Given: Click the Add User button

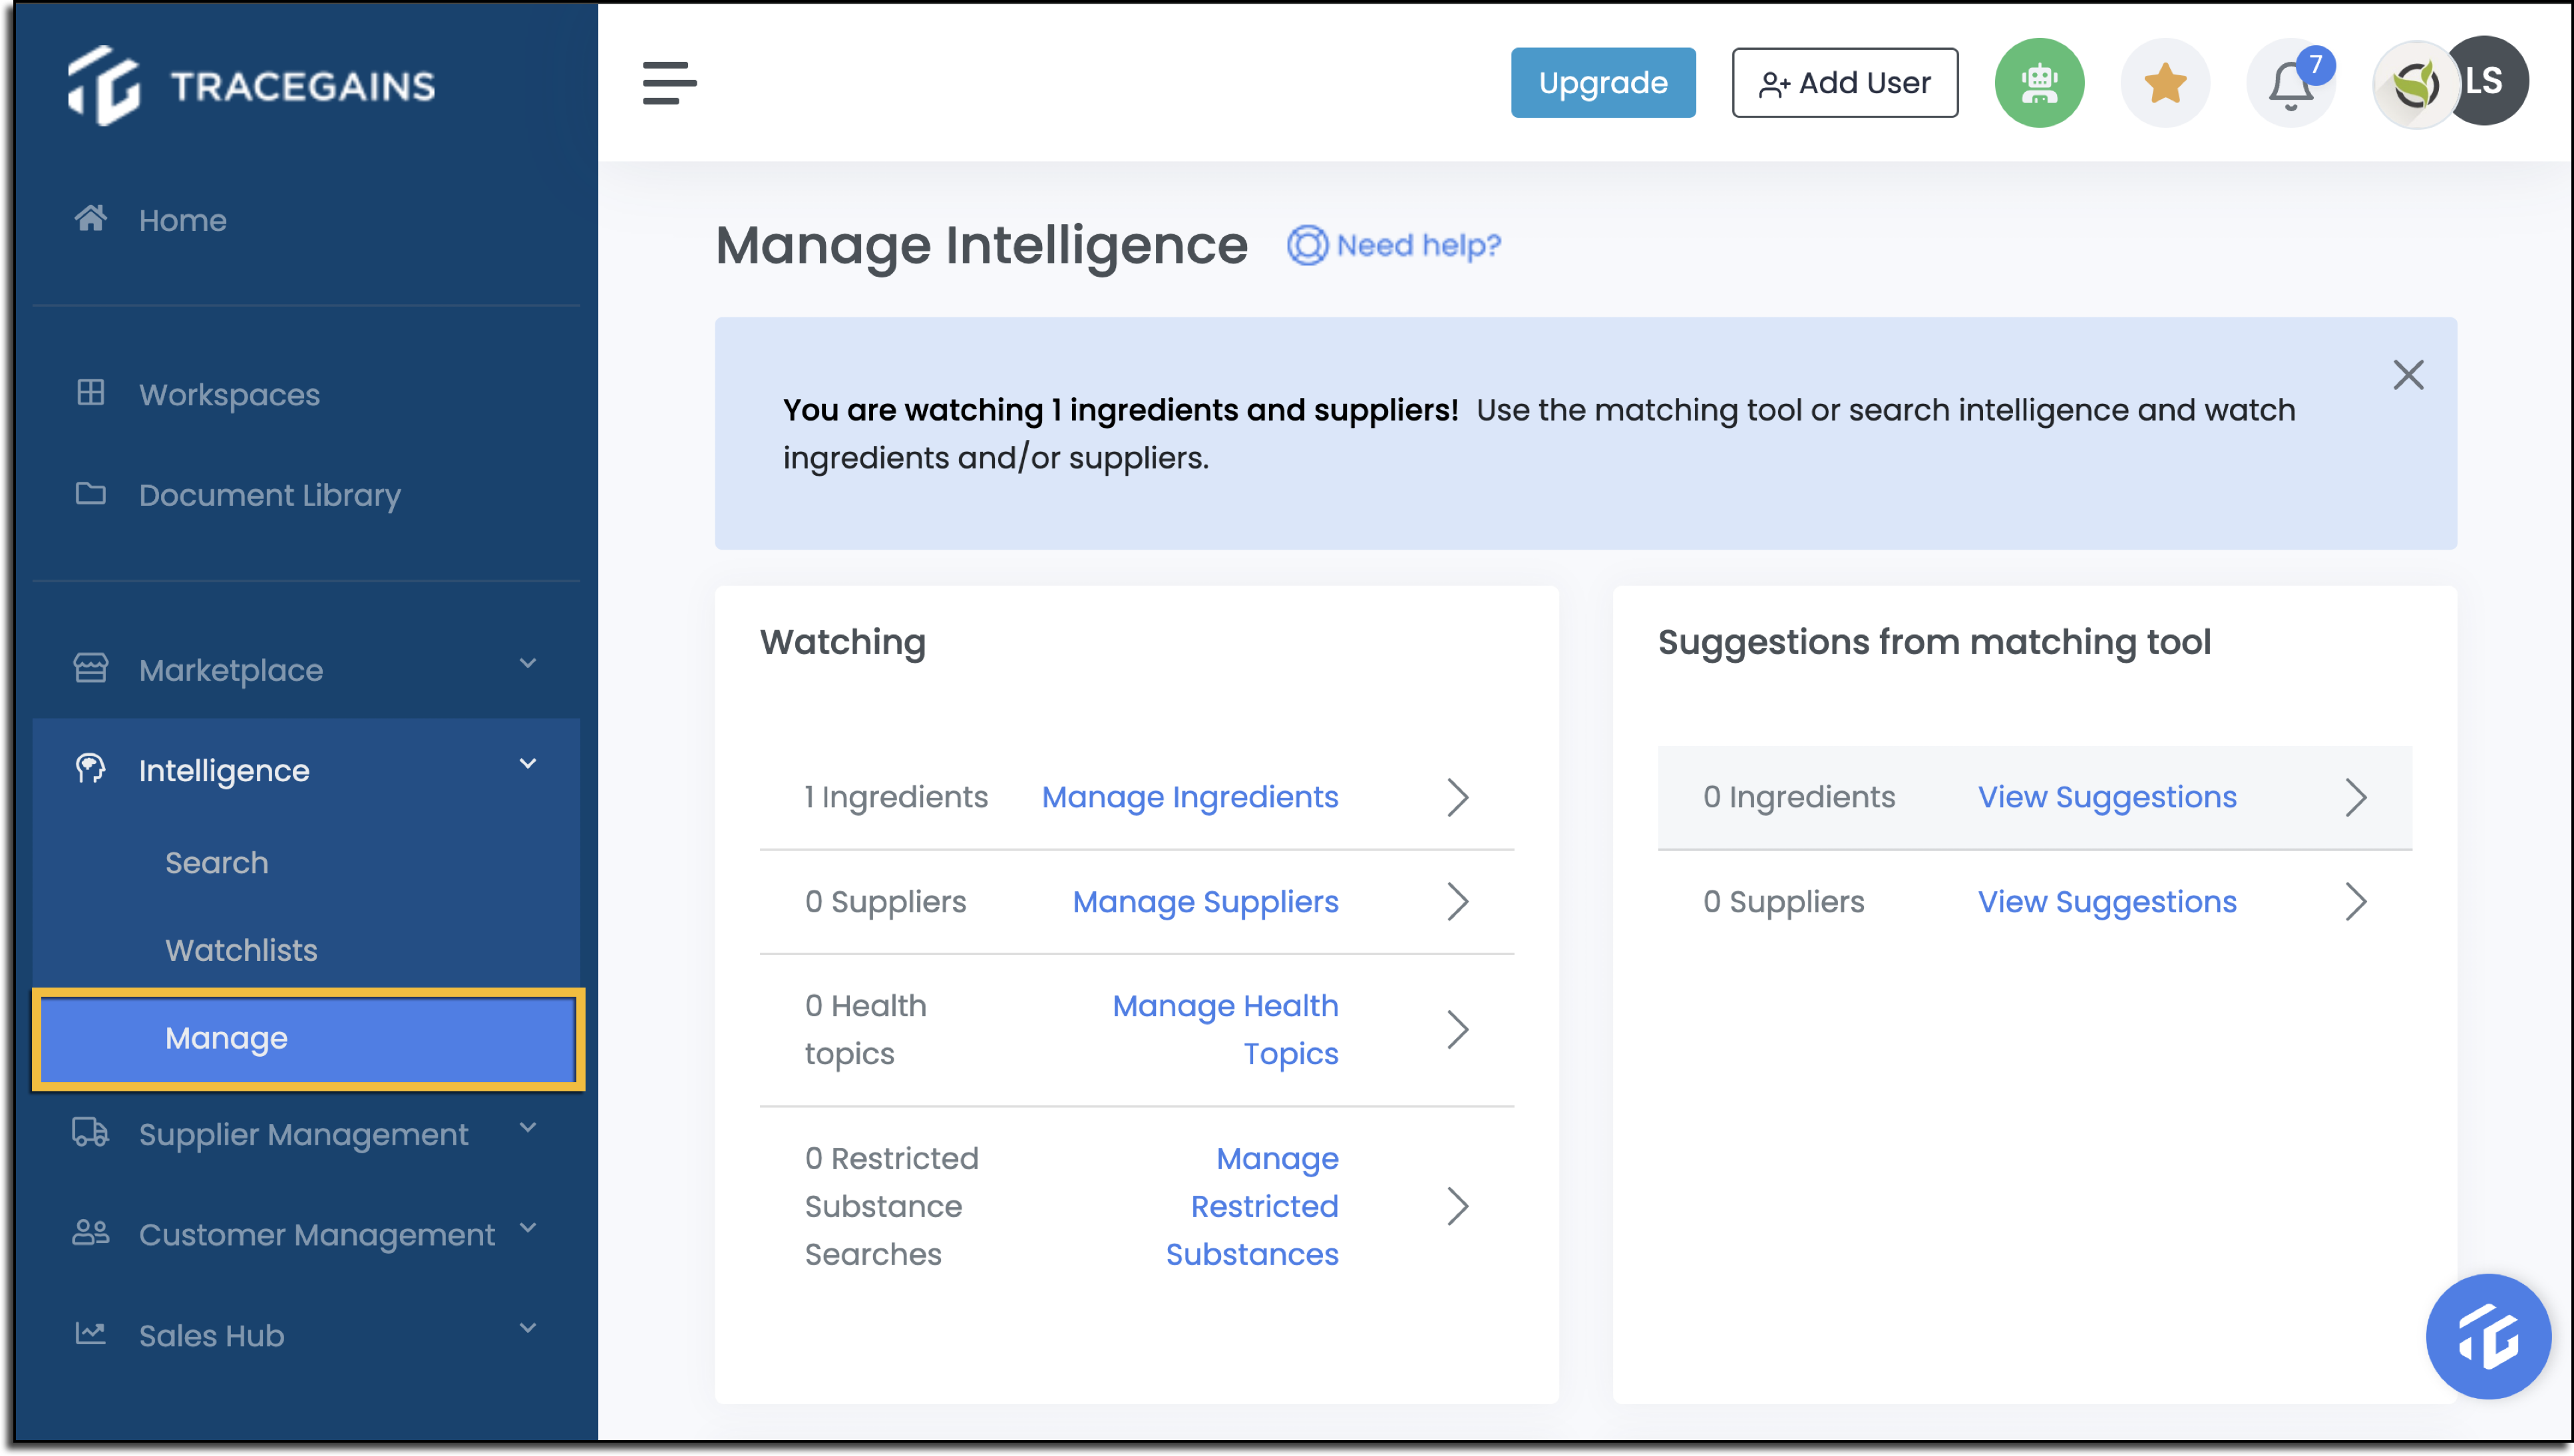Looking at the screenshot, I should coord(1845,82).
